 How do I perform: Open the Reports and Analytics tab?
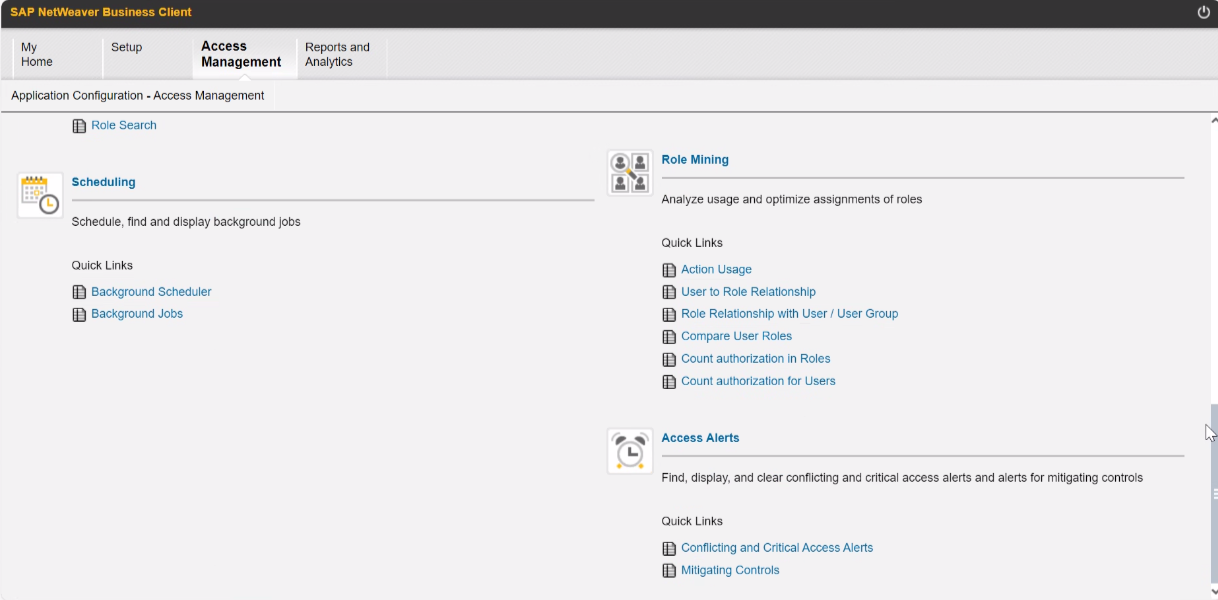coord(337,55)
